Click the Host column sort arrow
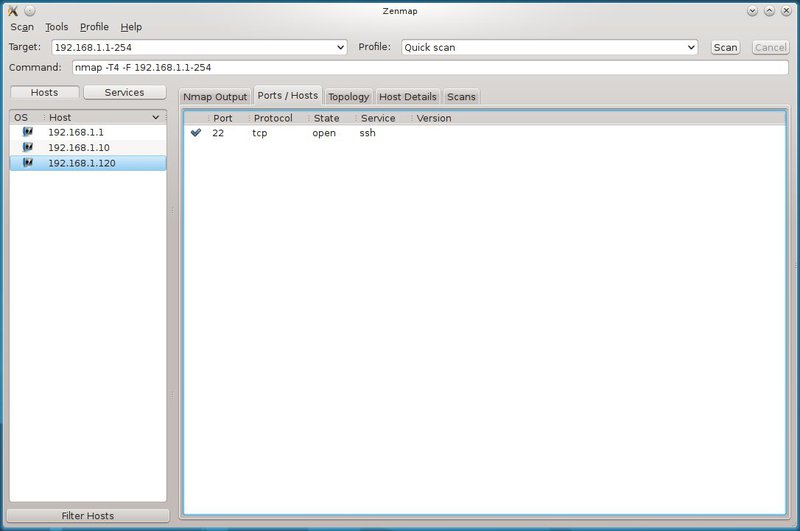Viewport: 800px width, 531px height. tap(155, 118)
